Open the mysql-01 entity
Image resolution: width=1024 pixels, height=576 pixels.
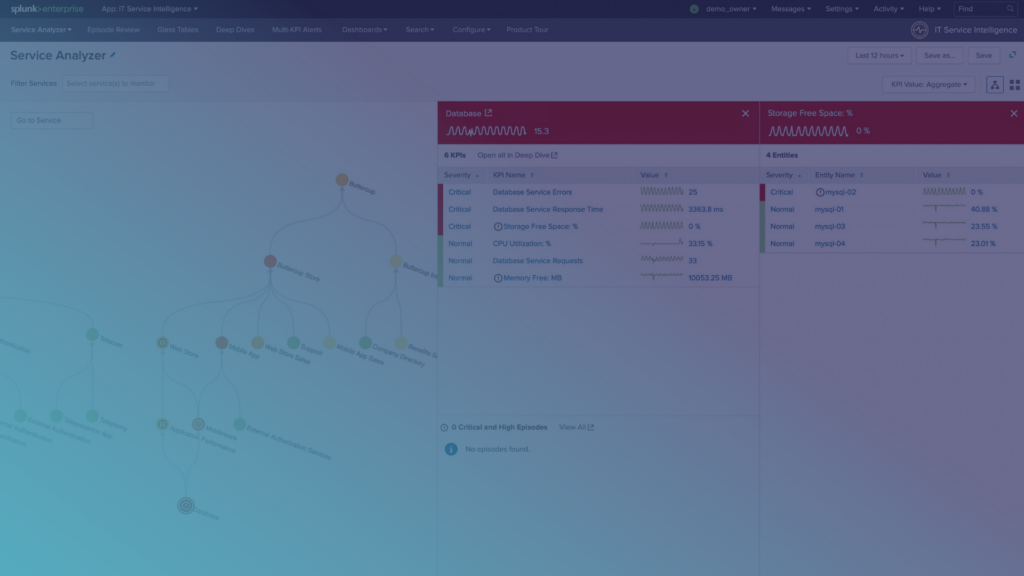(829, 210)
